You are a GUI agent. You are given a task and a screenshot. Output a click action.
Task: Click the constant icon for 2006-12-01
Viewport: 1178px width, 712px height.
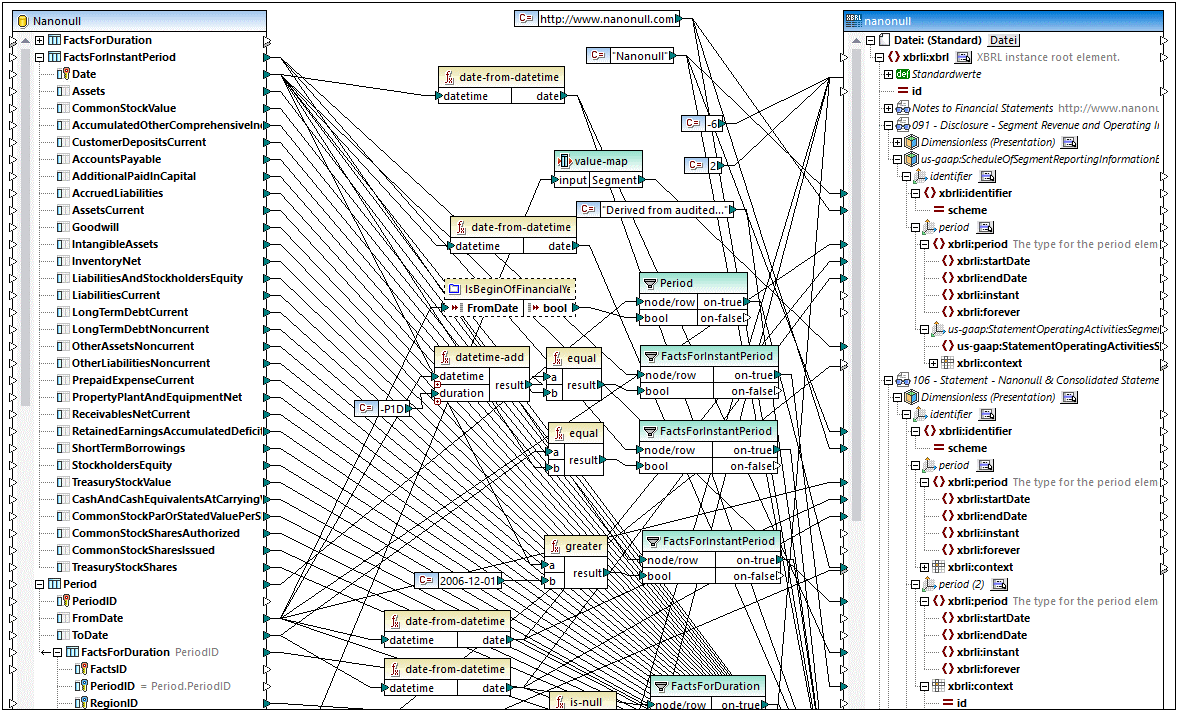426,580
